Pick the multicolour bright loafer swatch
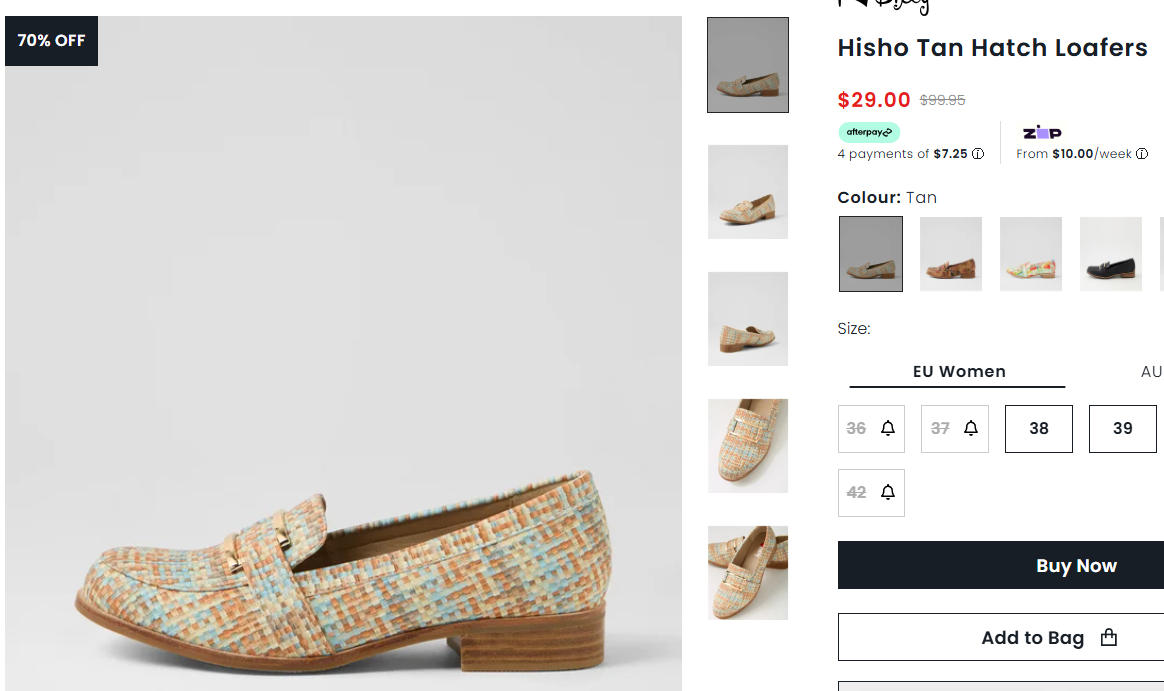Image resolution: width=1164 pixels, height=691 pixels. click(1031, 254)
